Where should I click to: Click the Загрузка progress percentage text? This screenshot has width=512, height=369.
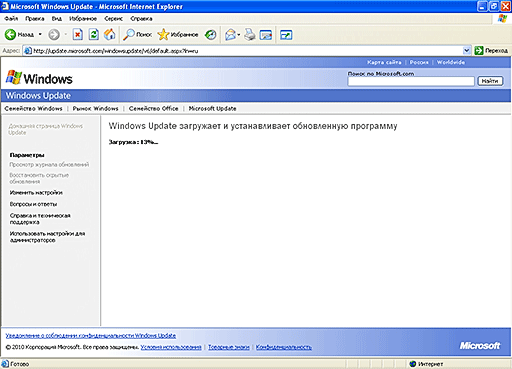click(x=133, y=142)
